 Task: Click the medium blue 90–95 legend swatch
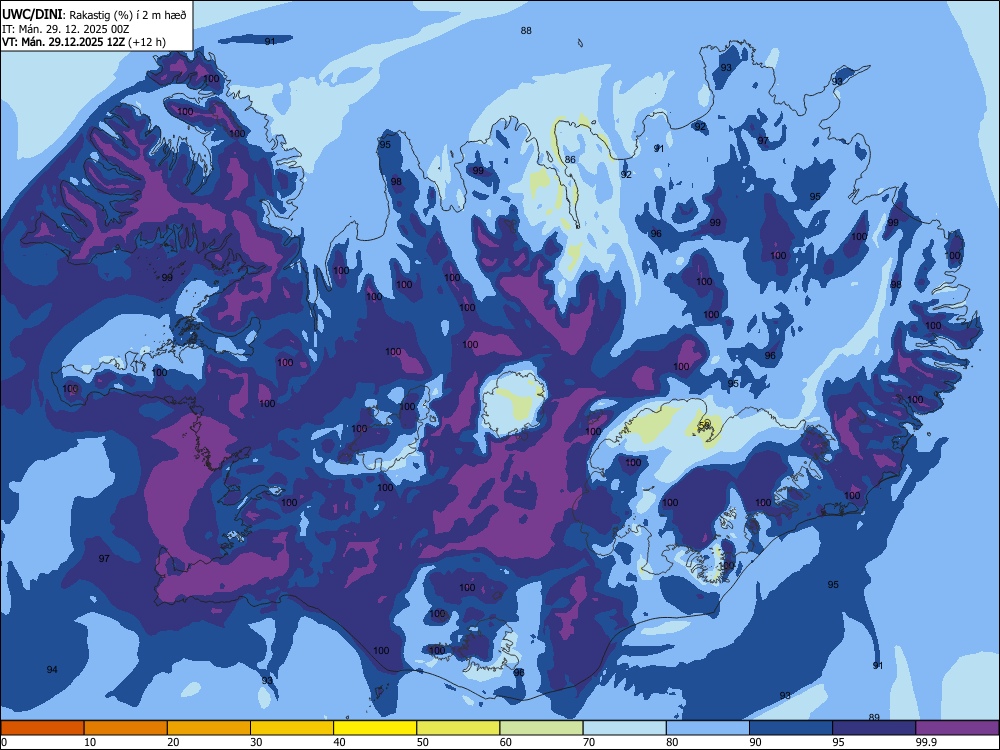[791, 728]
